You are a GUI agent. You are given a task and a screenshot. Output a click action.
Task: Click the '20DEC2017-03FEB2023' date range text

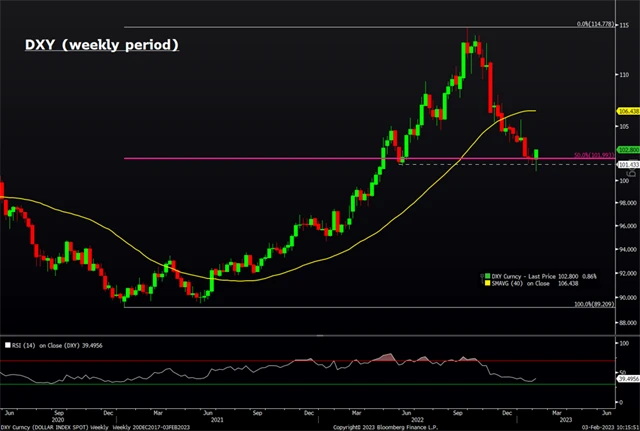pos(162,427)
